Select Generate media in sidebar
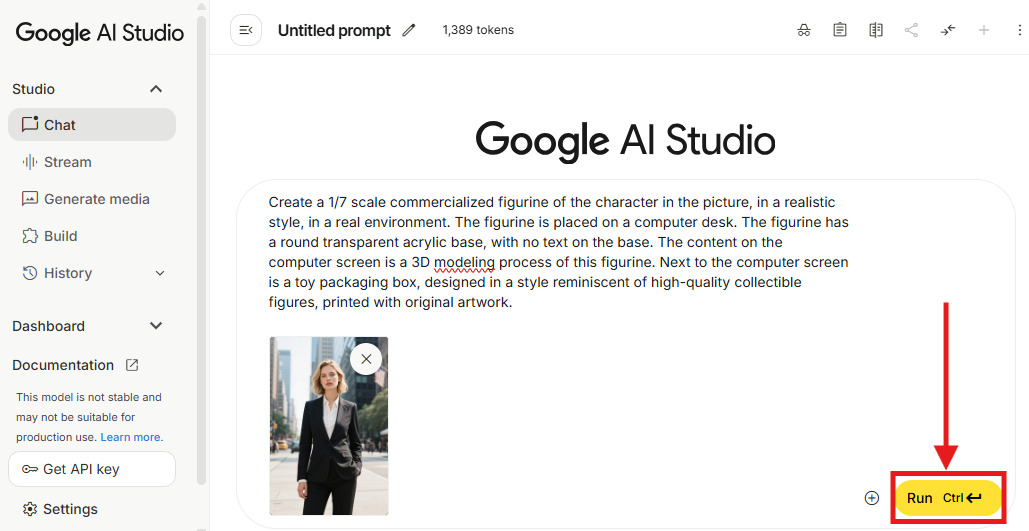1029x531 pixels. click(96, 199)
